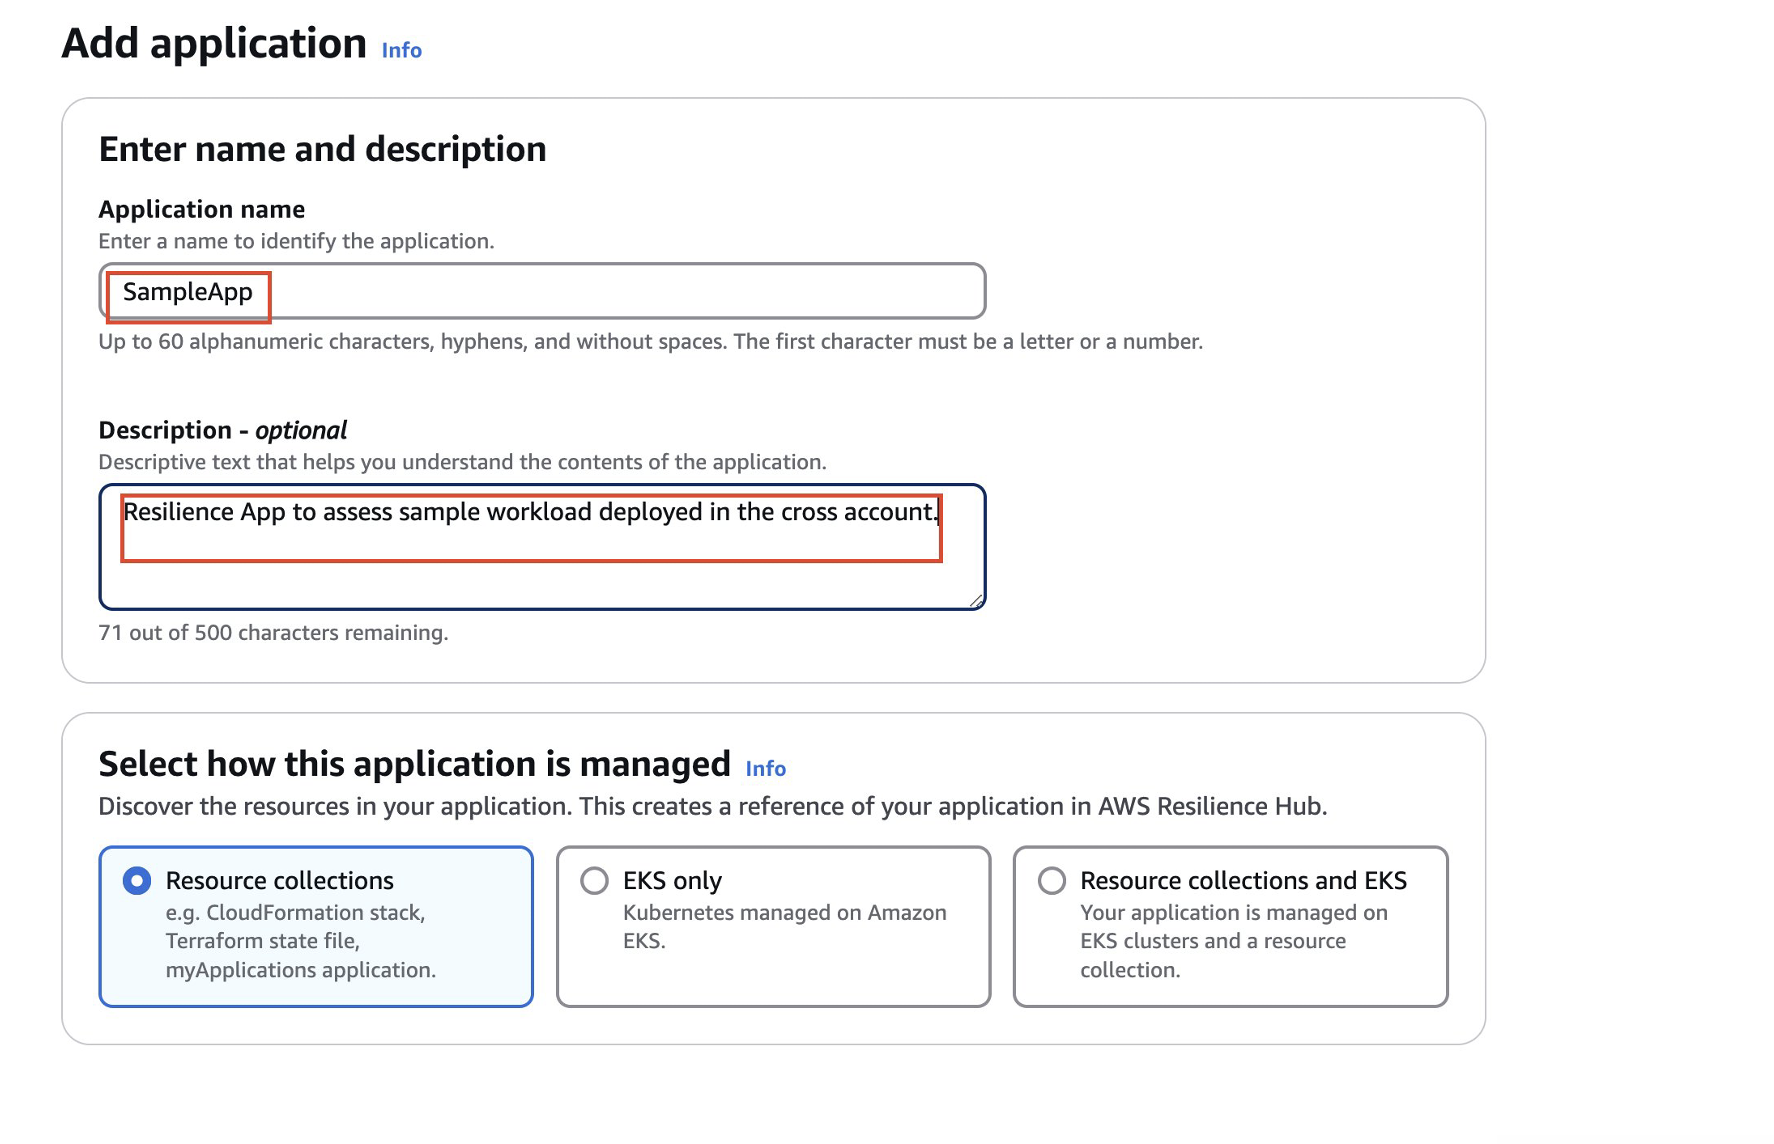The image size is (1774, 1144).
Task: Click the empty radio circle for EKS only
Action: pyautogui.click(x=596, y=880)
